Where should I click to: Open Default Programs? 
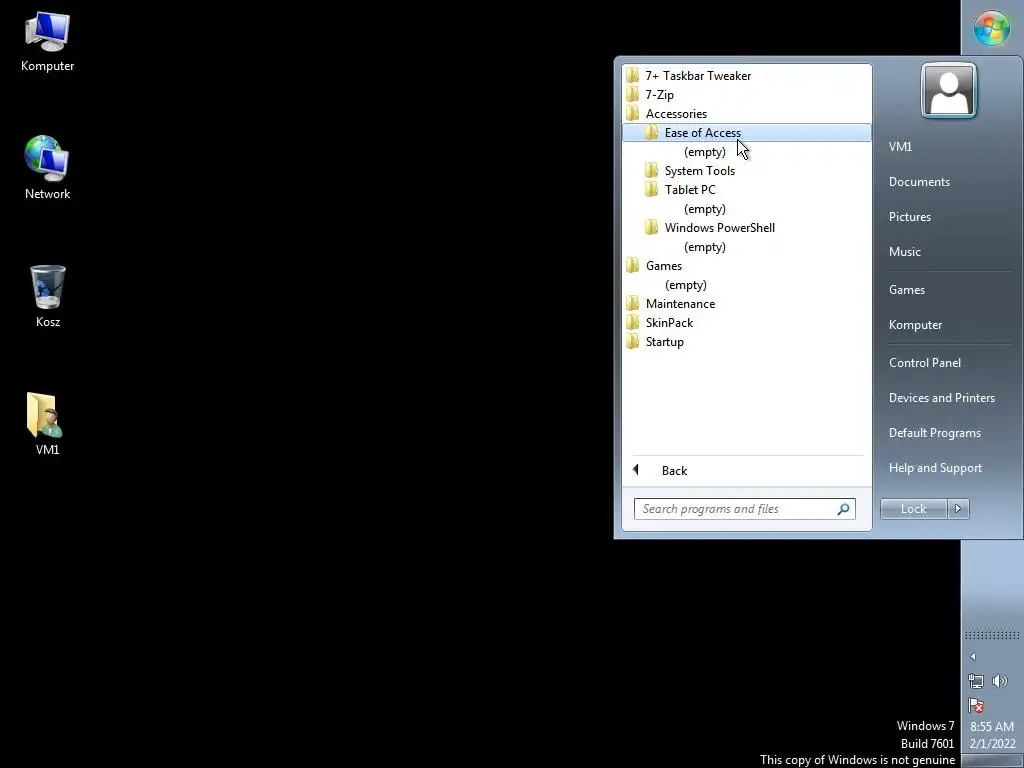pyautogui.click(x=935, y=433)
